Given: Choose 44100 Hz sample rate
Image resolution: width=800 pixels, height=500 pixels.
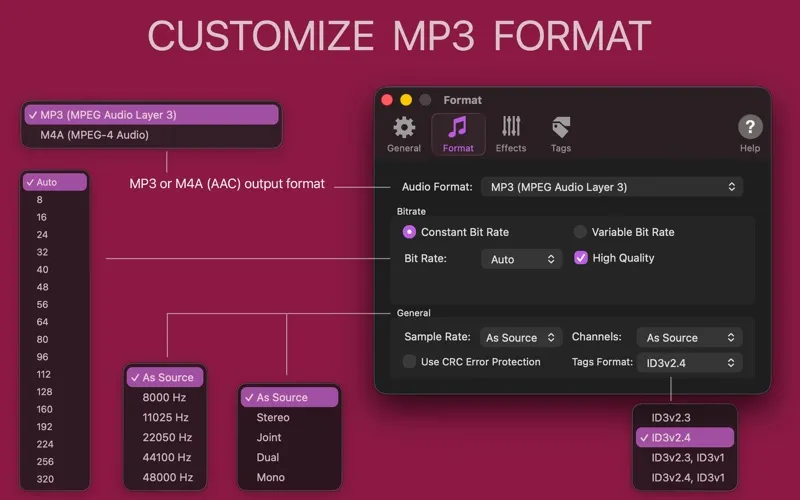Looking at the screenshot, I should (x=165, y=457).
